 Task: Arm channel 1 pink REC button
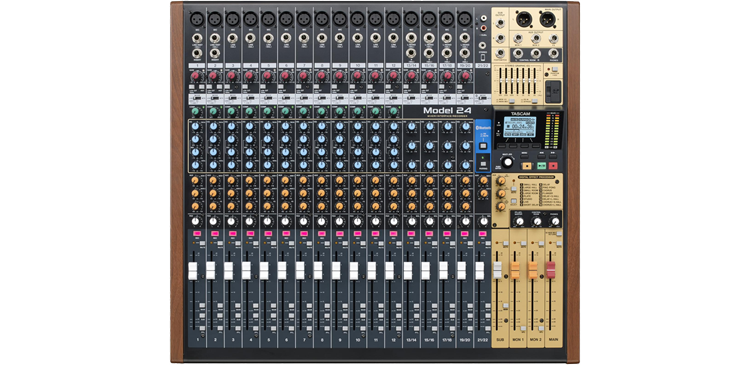pyautogui.click(x=197, y=233)
